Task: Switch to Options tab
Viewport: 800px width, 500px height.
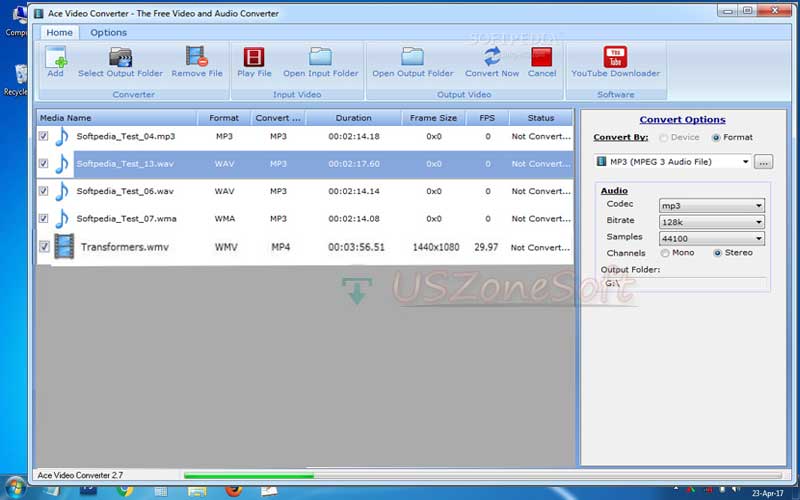Action: coord(108,33)
